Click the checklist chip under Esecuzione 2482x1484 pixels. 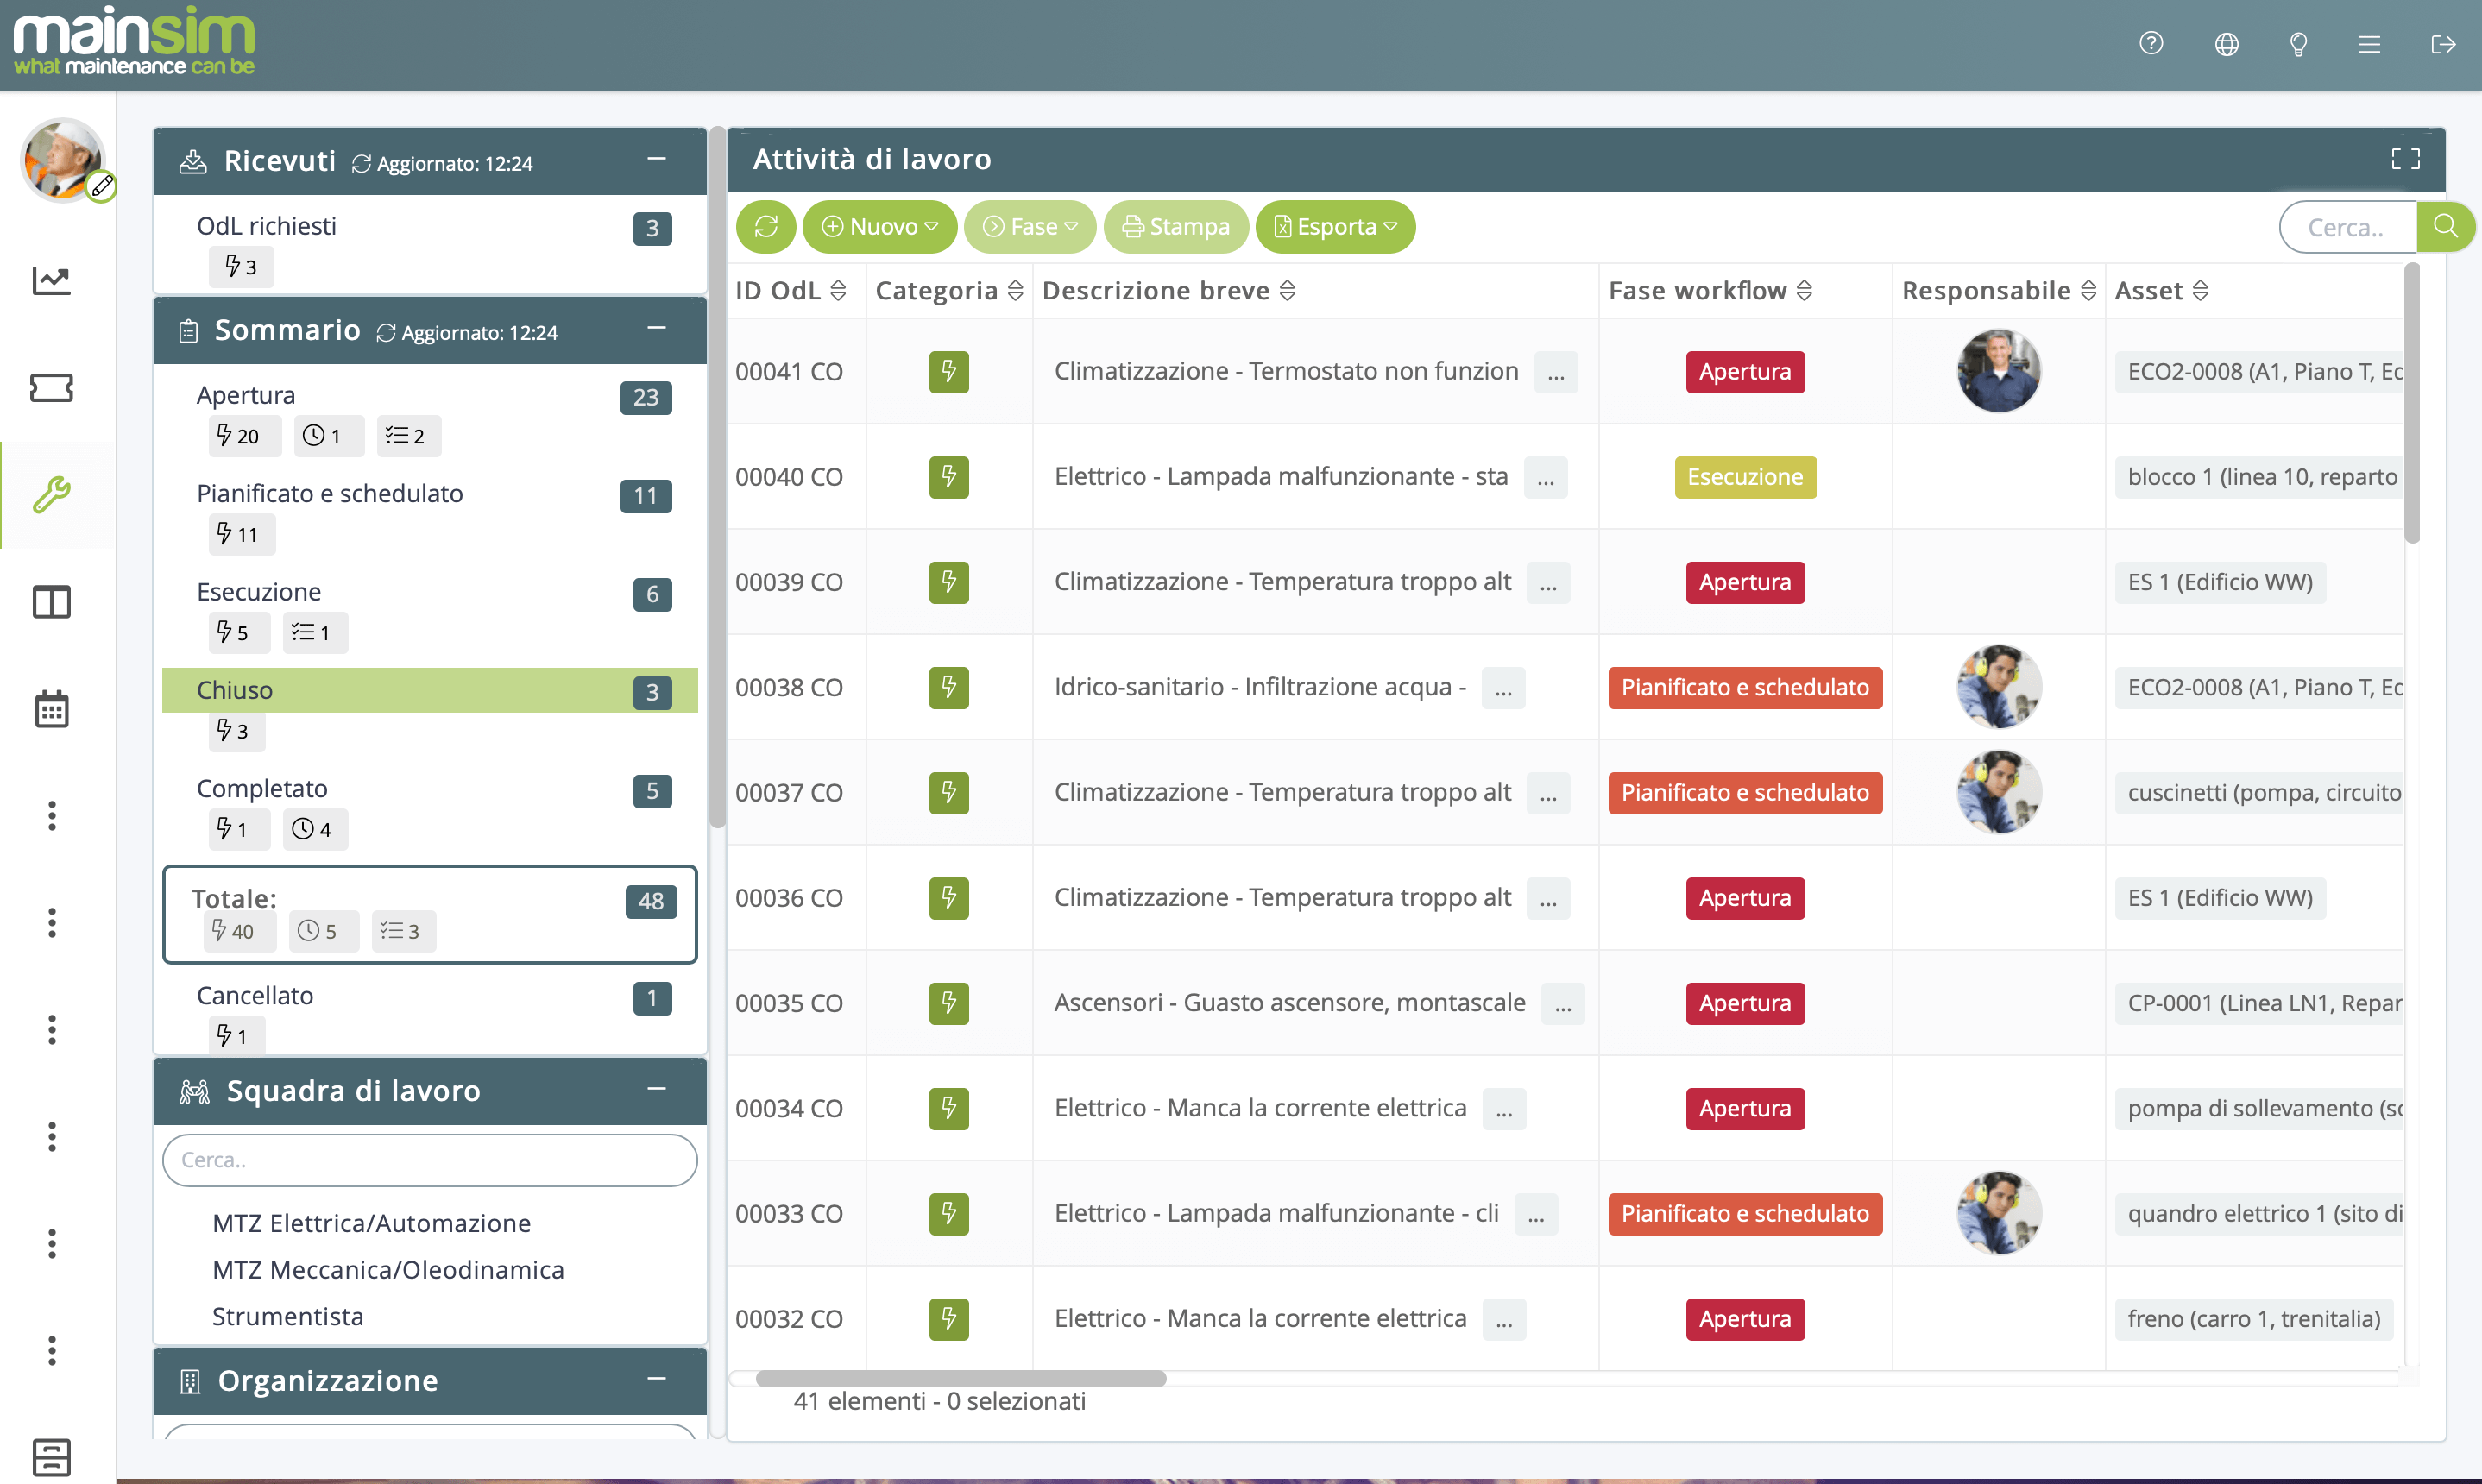314,633
